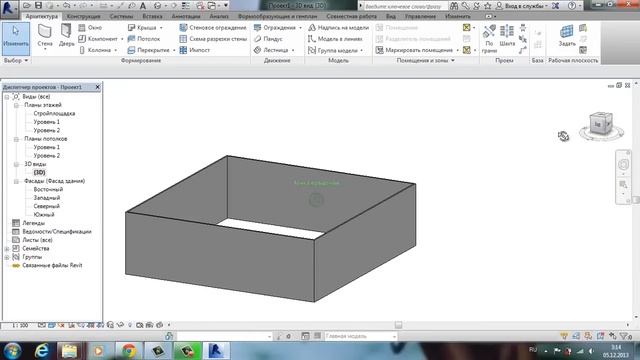640x360 pixels.
Task: Click the Save icon in quick access toolbar
Action: tap(38, 5)
